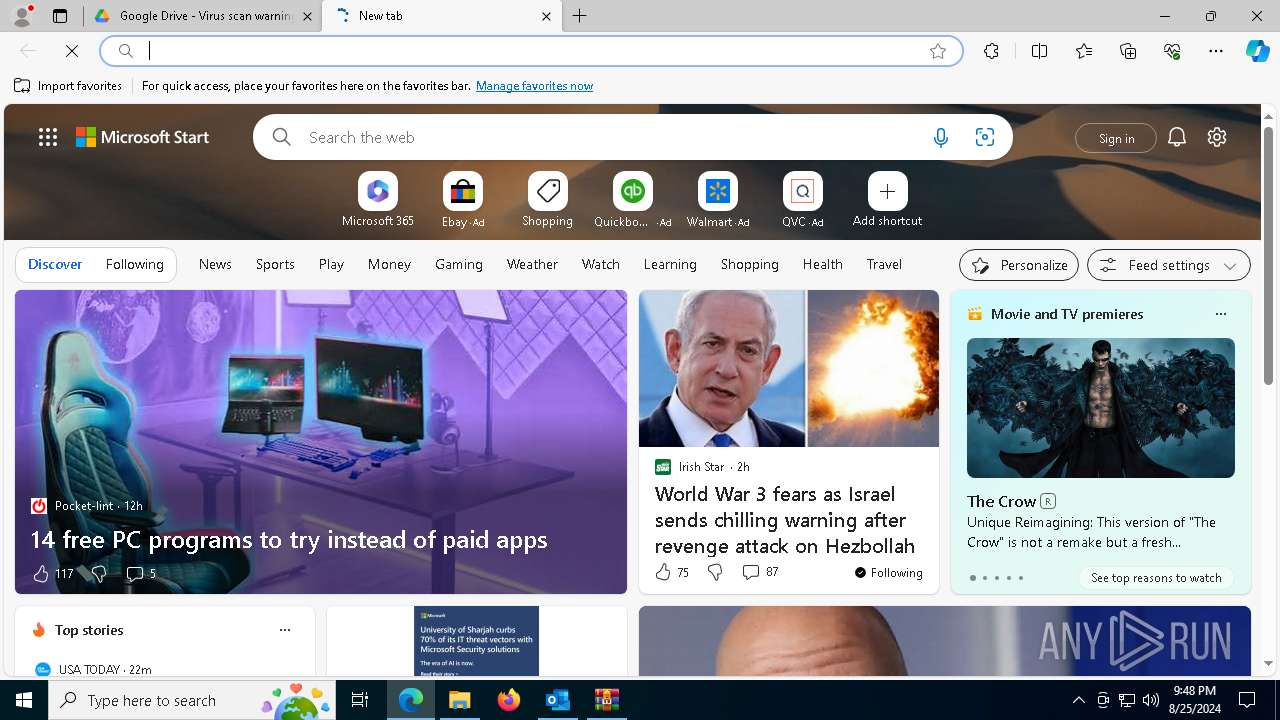Open the 14 free PC programs headline
Viewport: 1280px width, 720px height.
(289, 540)
